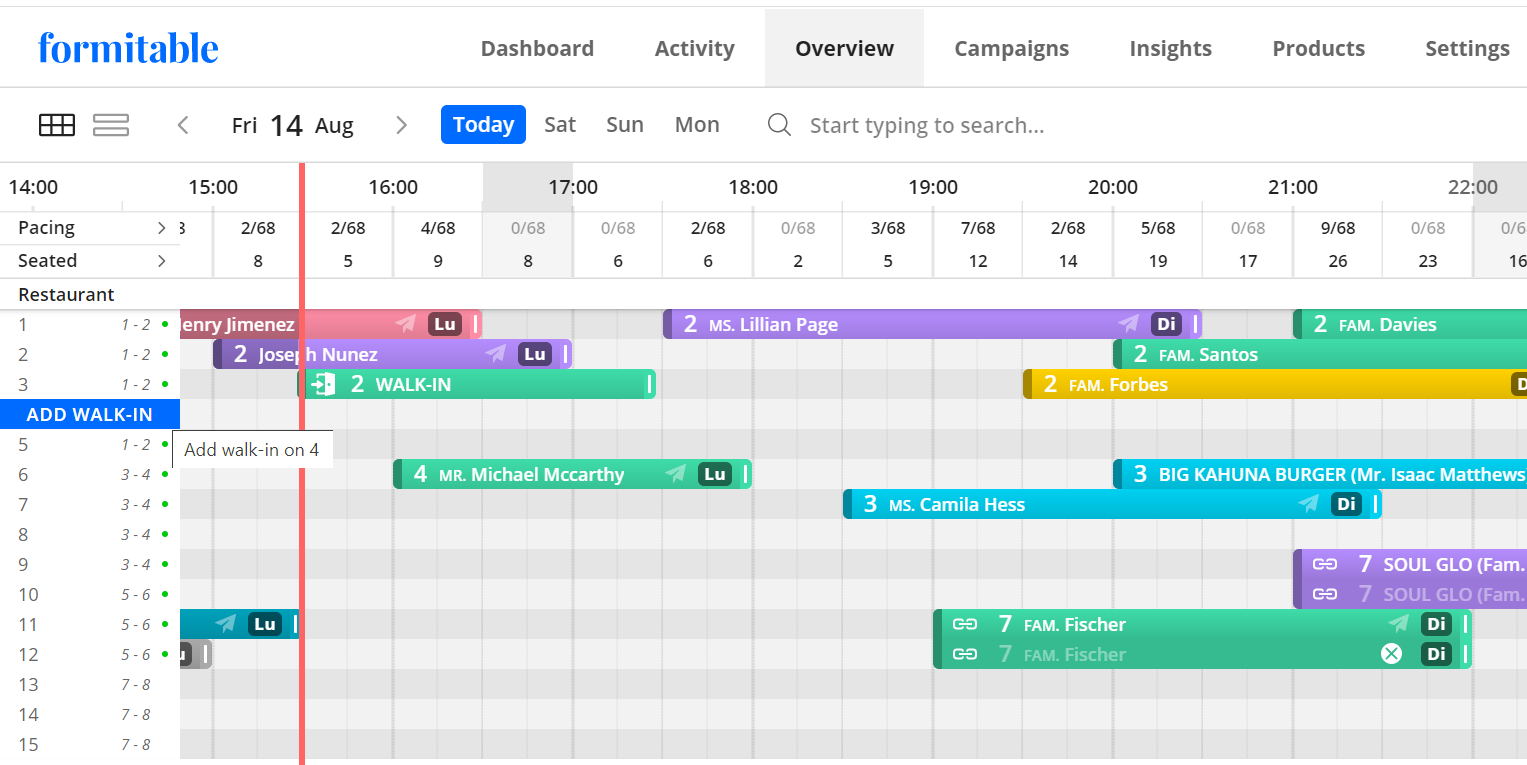This screenshot has height=765, width=1527.
Task: Click the Di dinner badge on Camila Hess booking
Action: (x=1347, y=504)
